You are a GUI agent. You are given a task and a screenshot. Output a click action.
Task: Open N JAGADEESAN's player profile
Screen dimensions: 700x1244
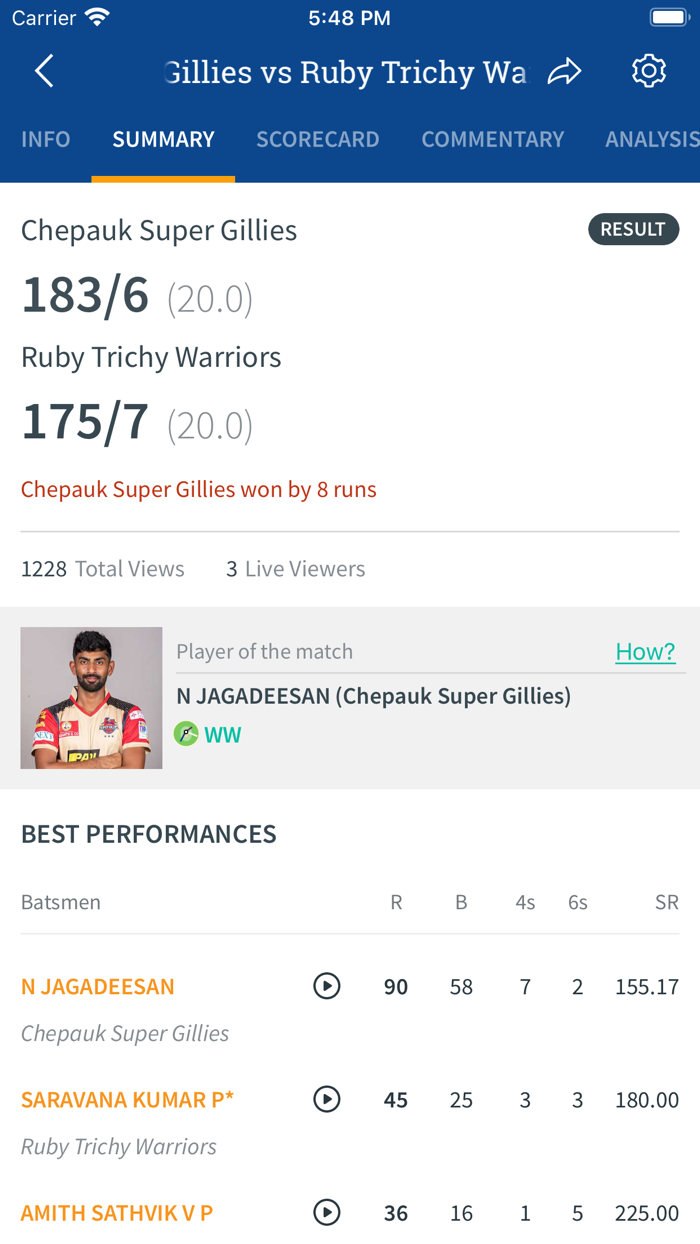[97, 986]
